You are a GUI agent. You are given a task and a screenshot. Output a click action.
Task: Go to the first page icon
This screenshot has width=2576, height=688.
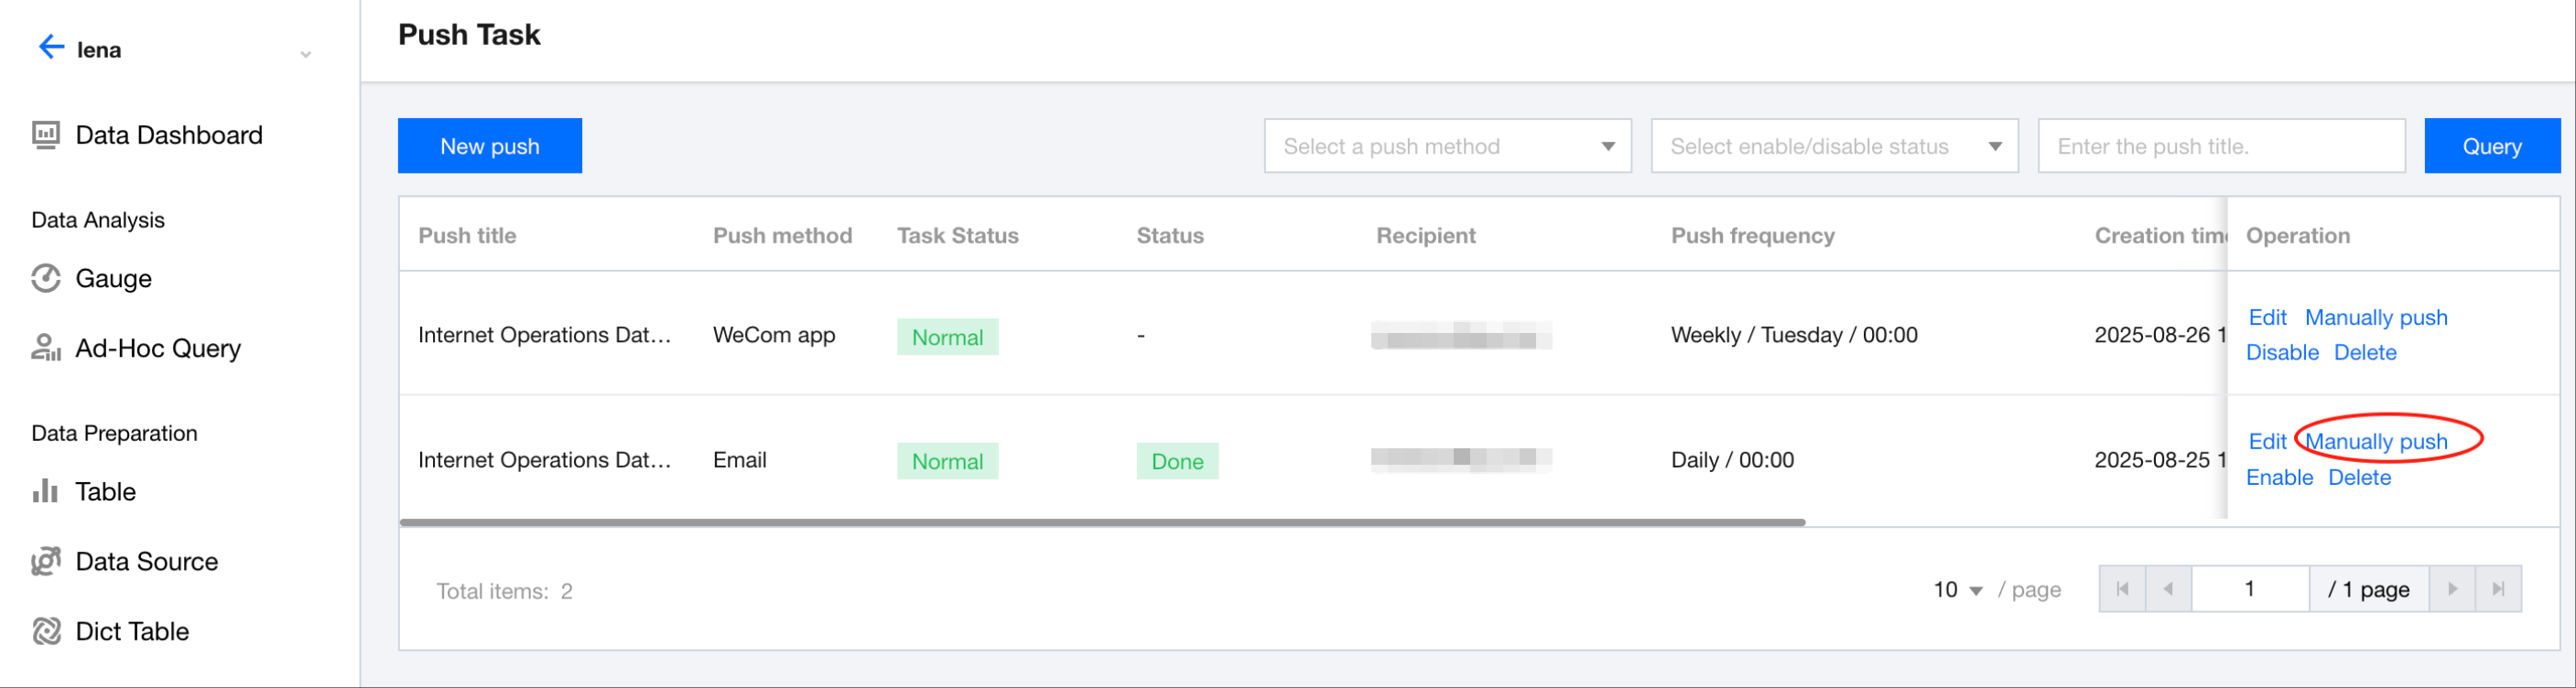click(x=2122, y=589)
